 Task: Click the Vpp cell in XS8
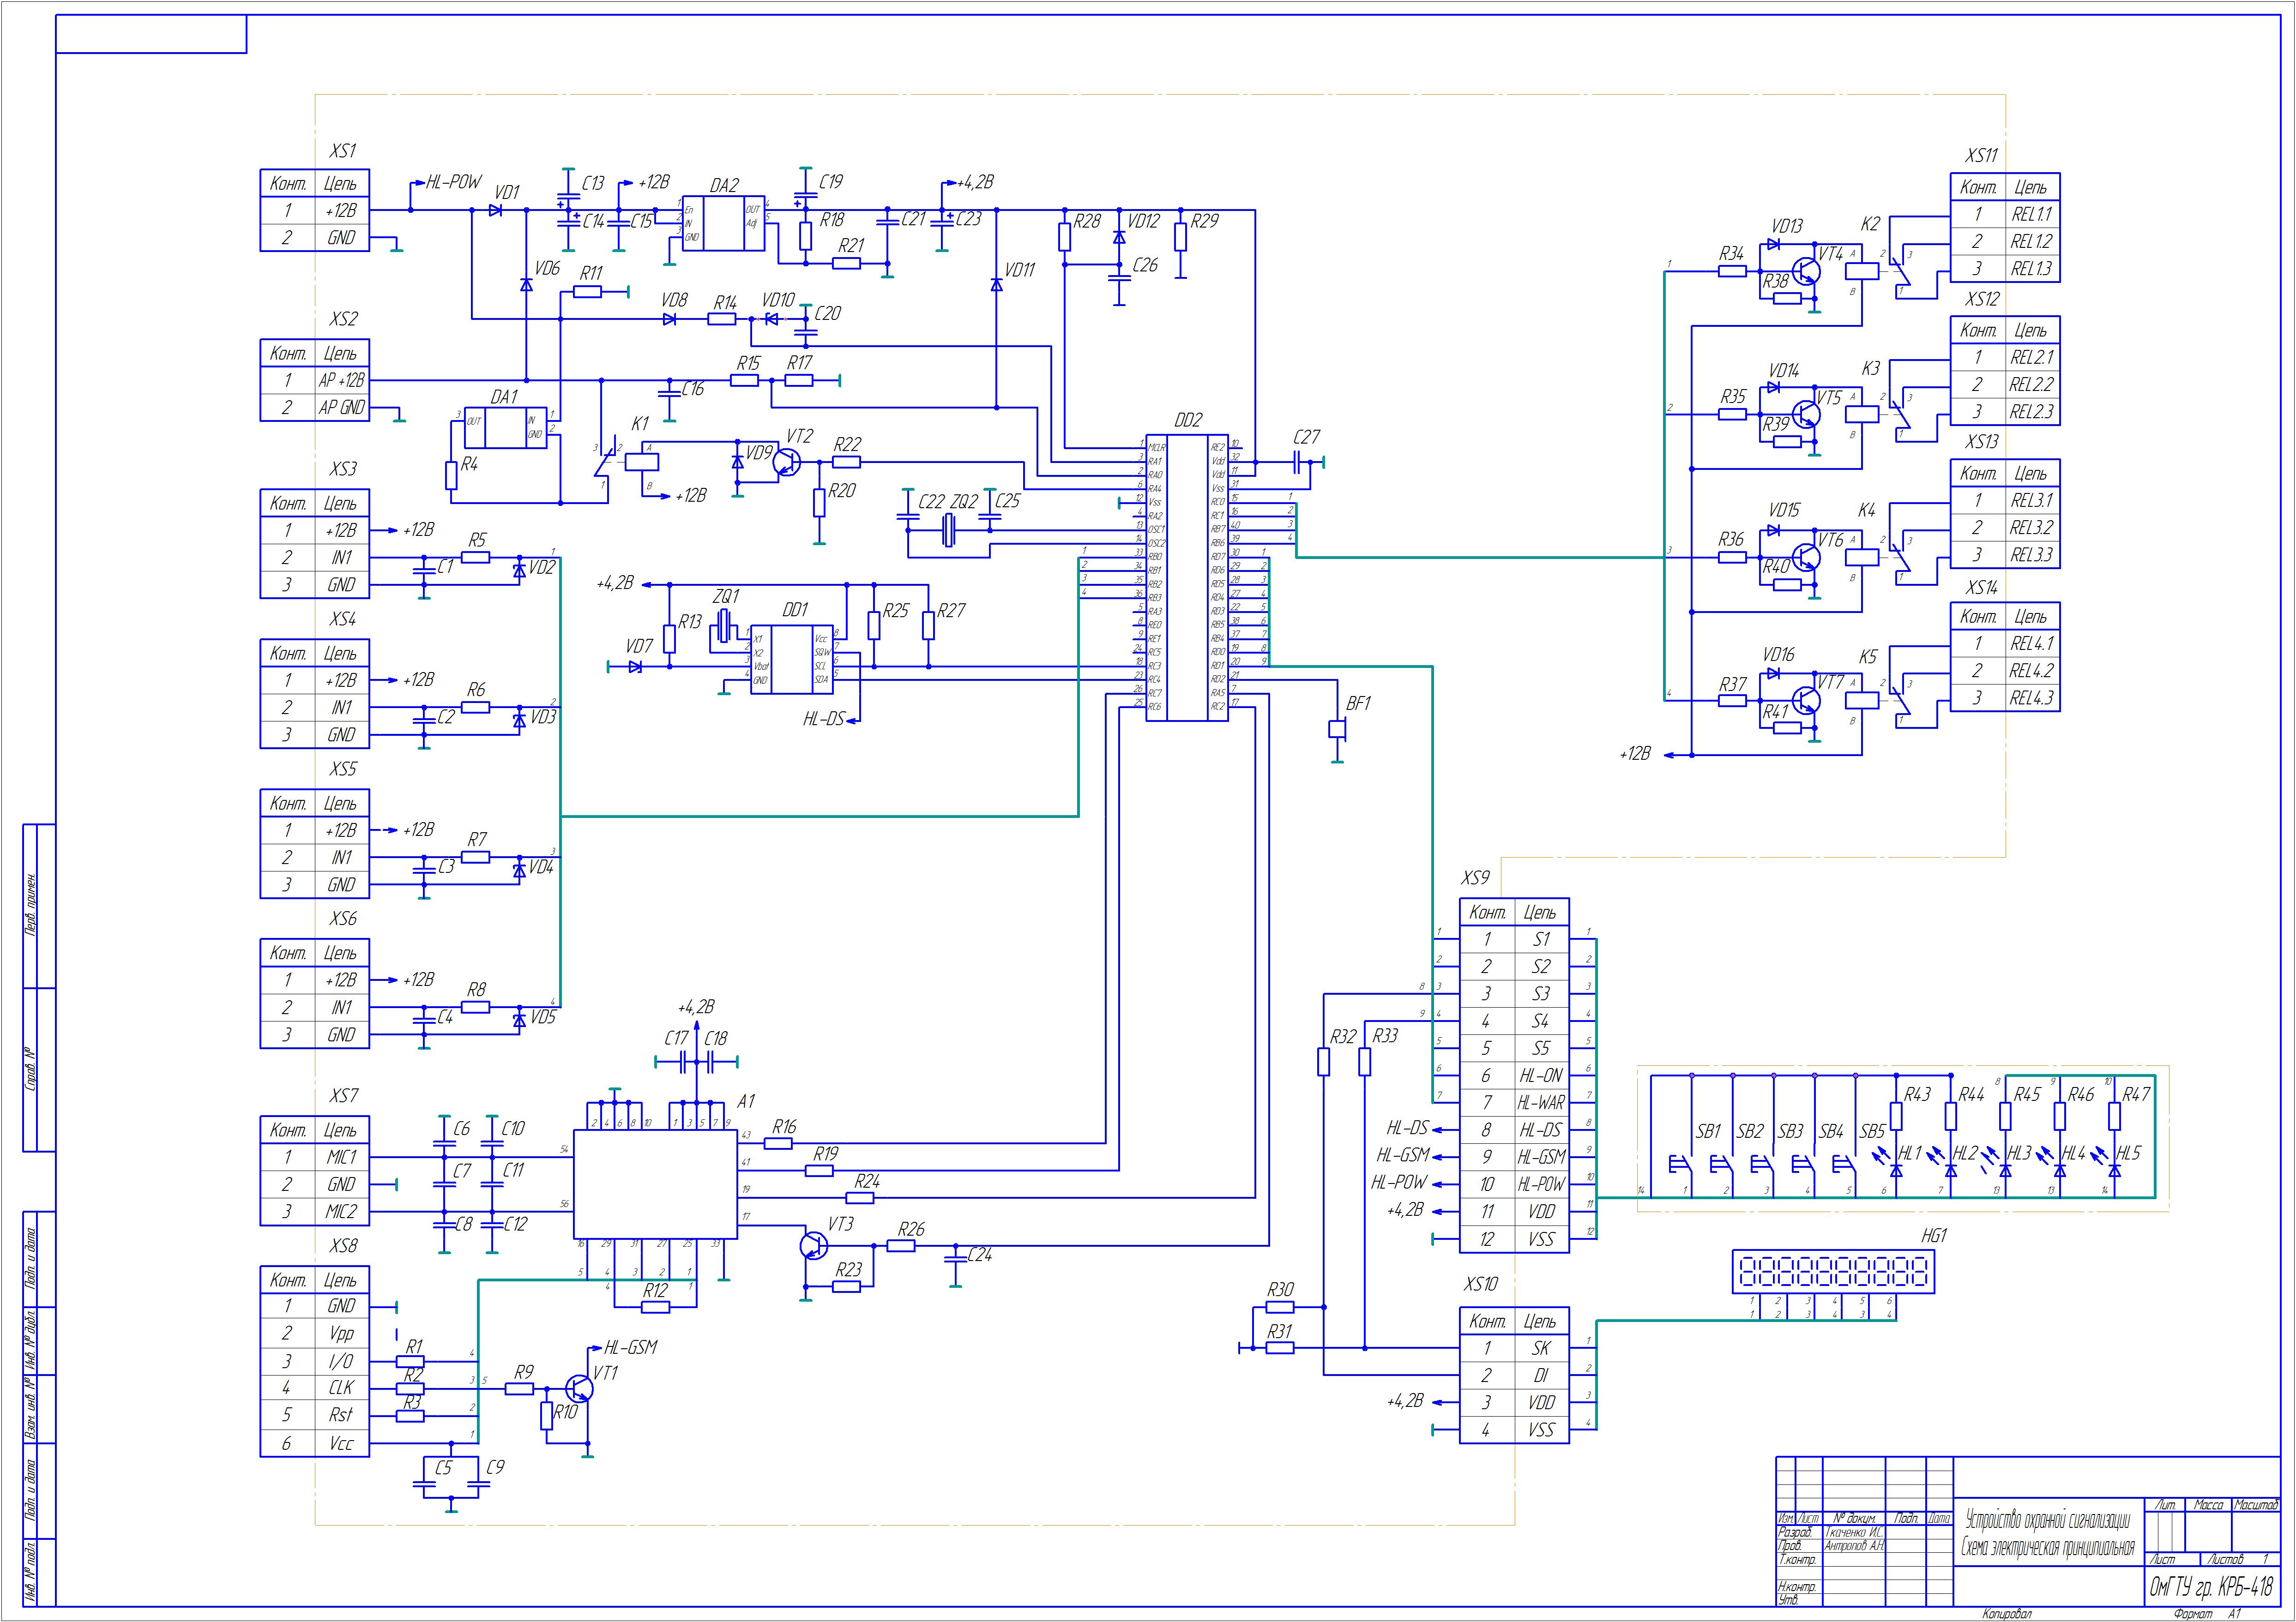point(342,1333)
